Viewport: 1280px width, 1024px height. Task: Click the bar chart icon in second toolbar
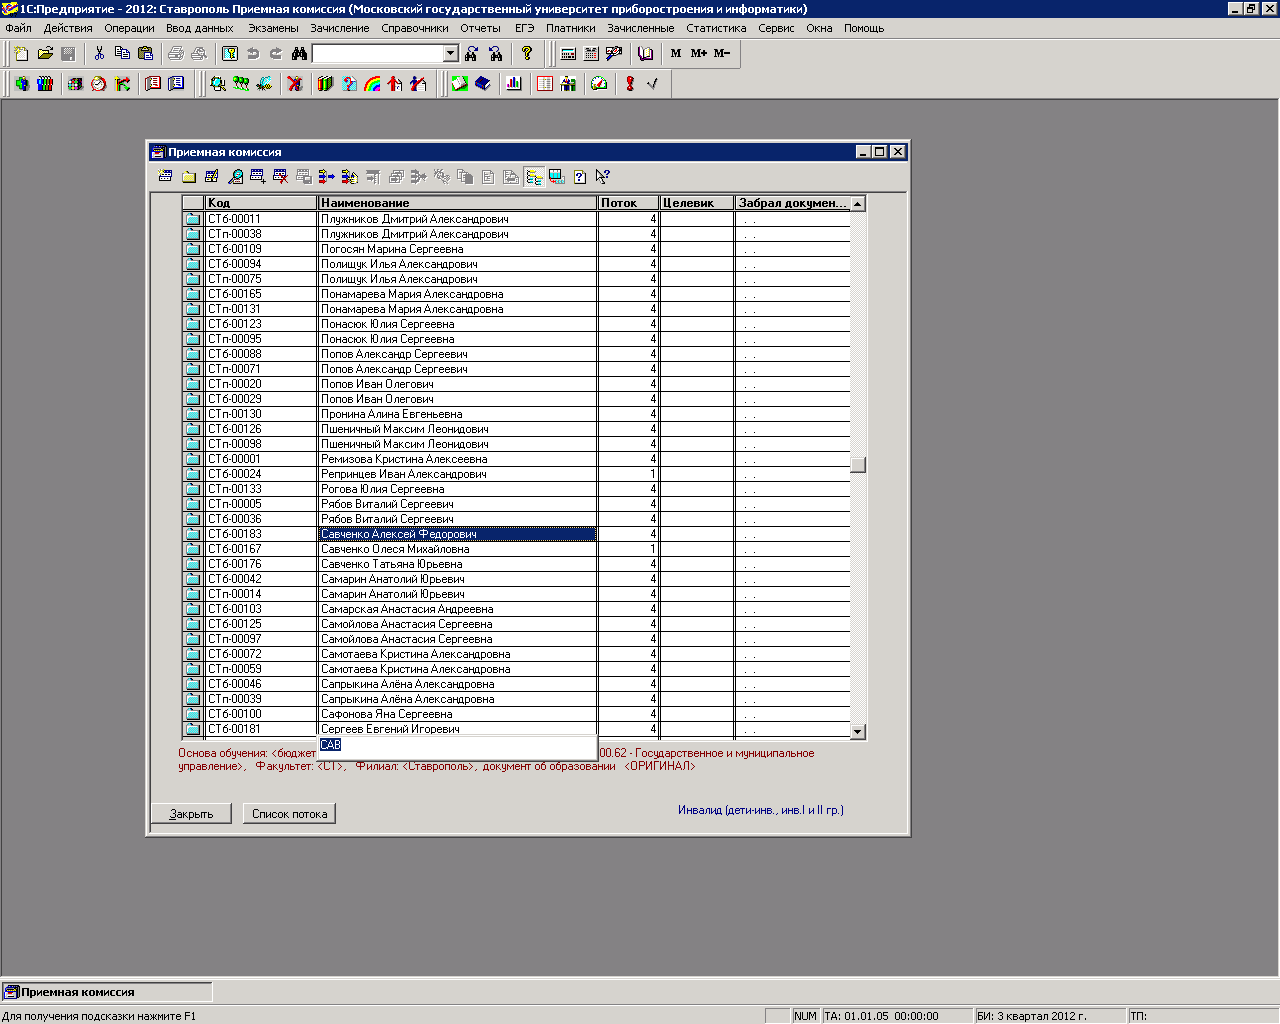pyautogui.click(x=514, y=84)
